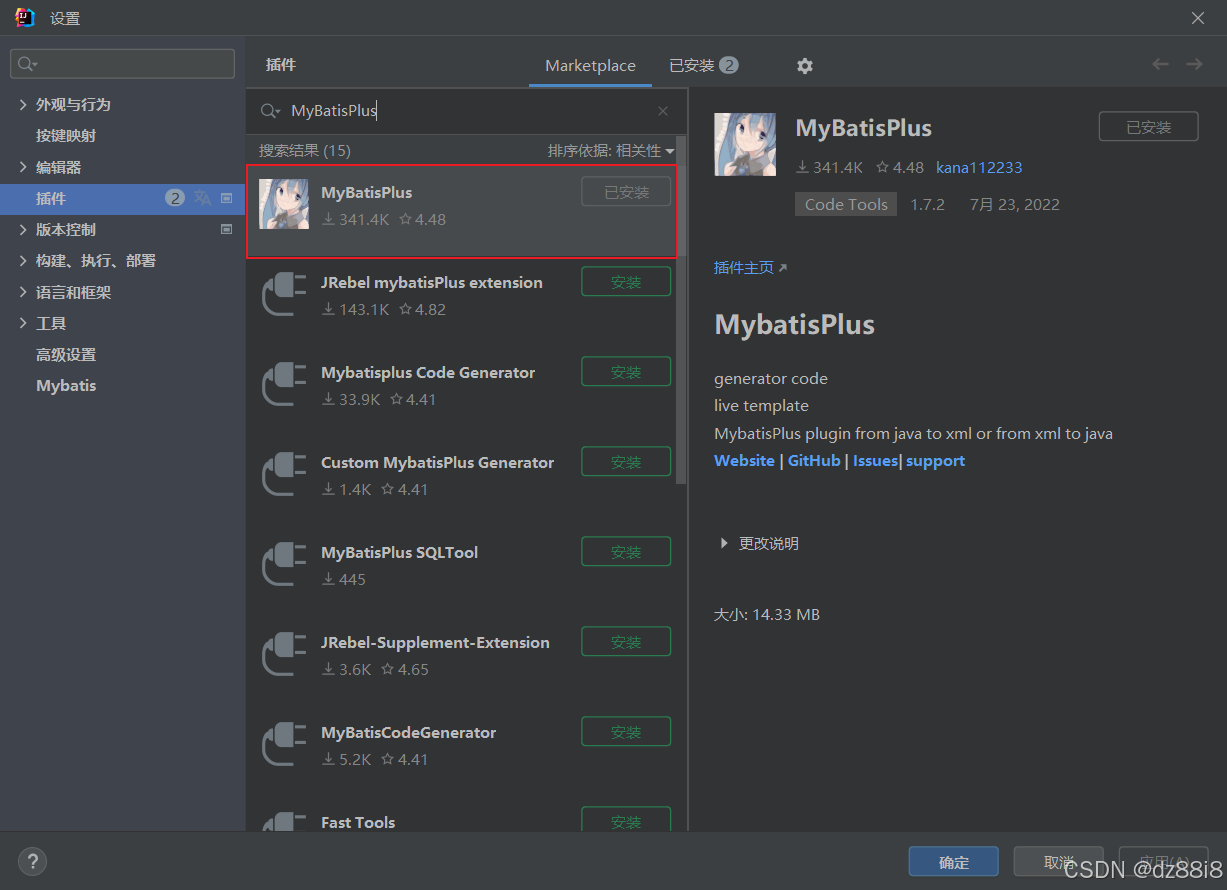1227x890 pixels.
Task: Open author kana112233 link
Action: [979, 167]
